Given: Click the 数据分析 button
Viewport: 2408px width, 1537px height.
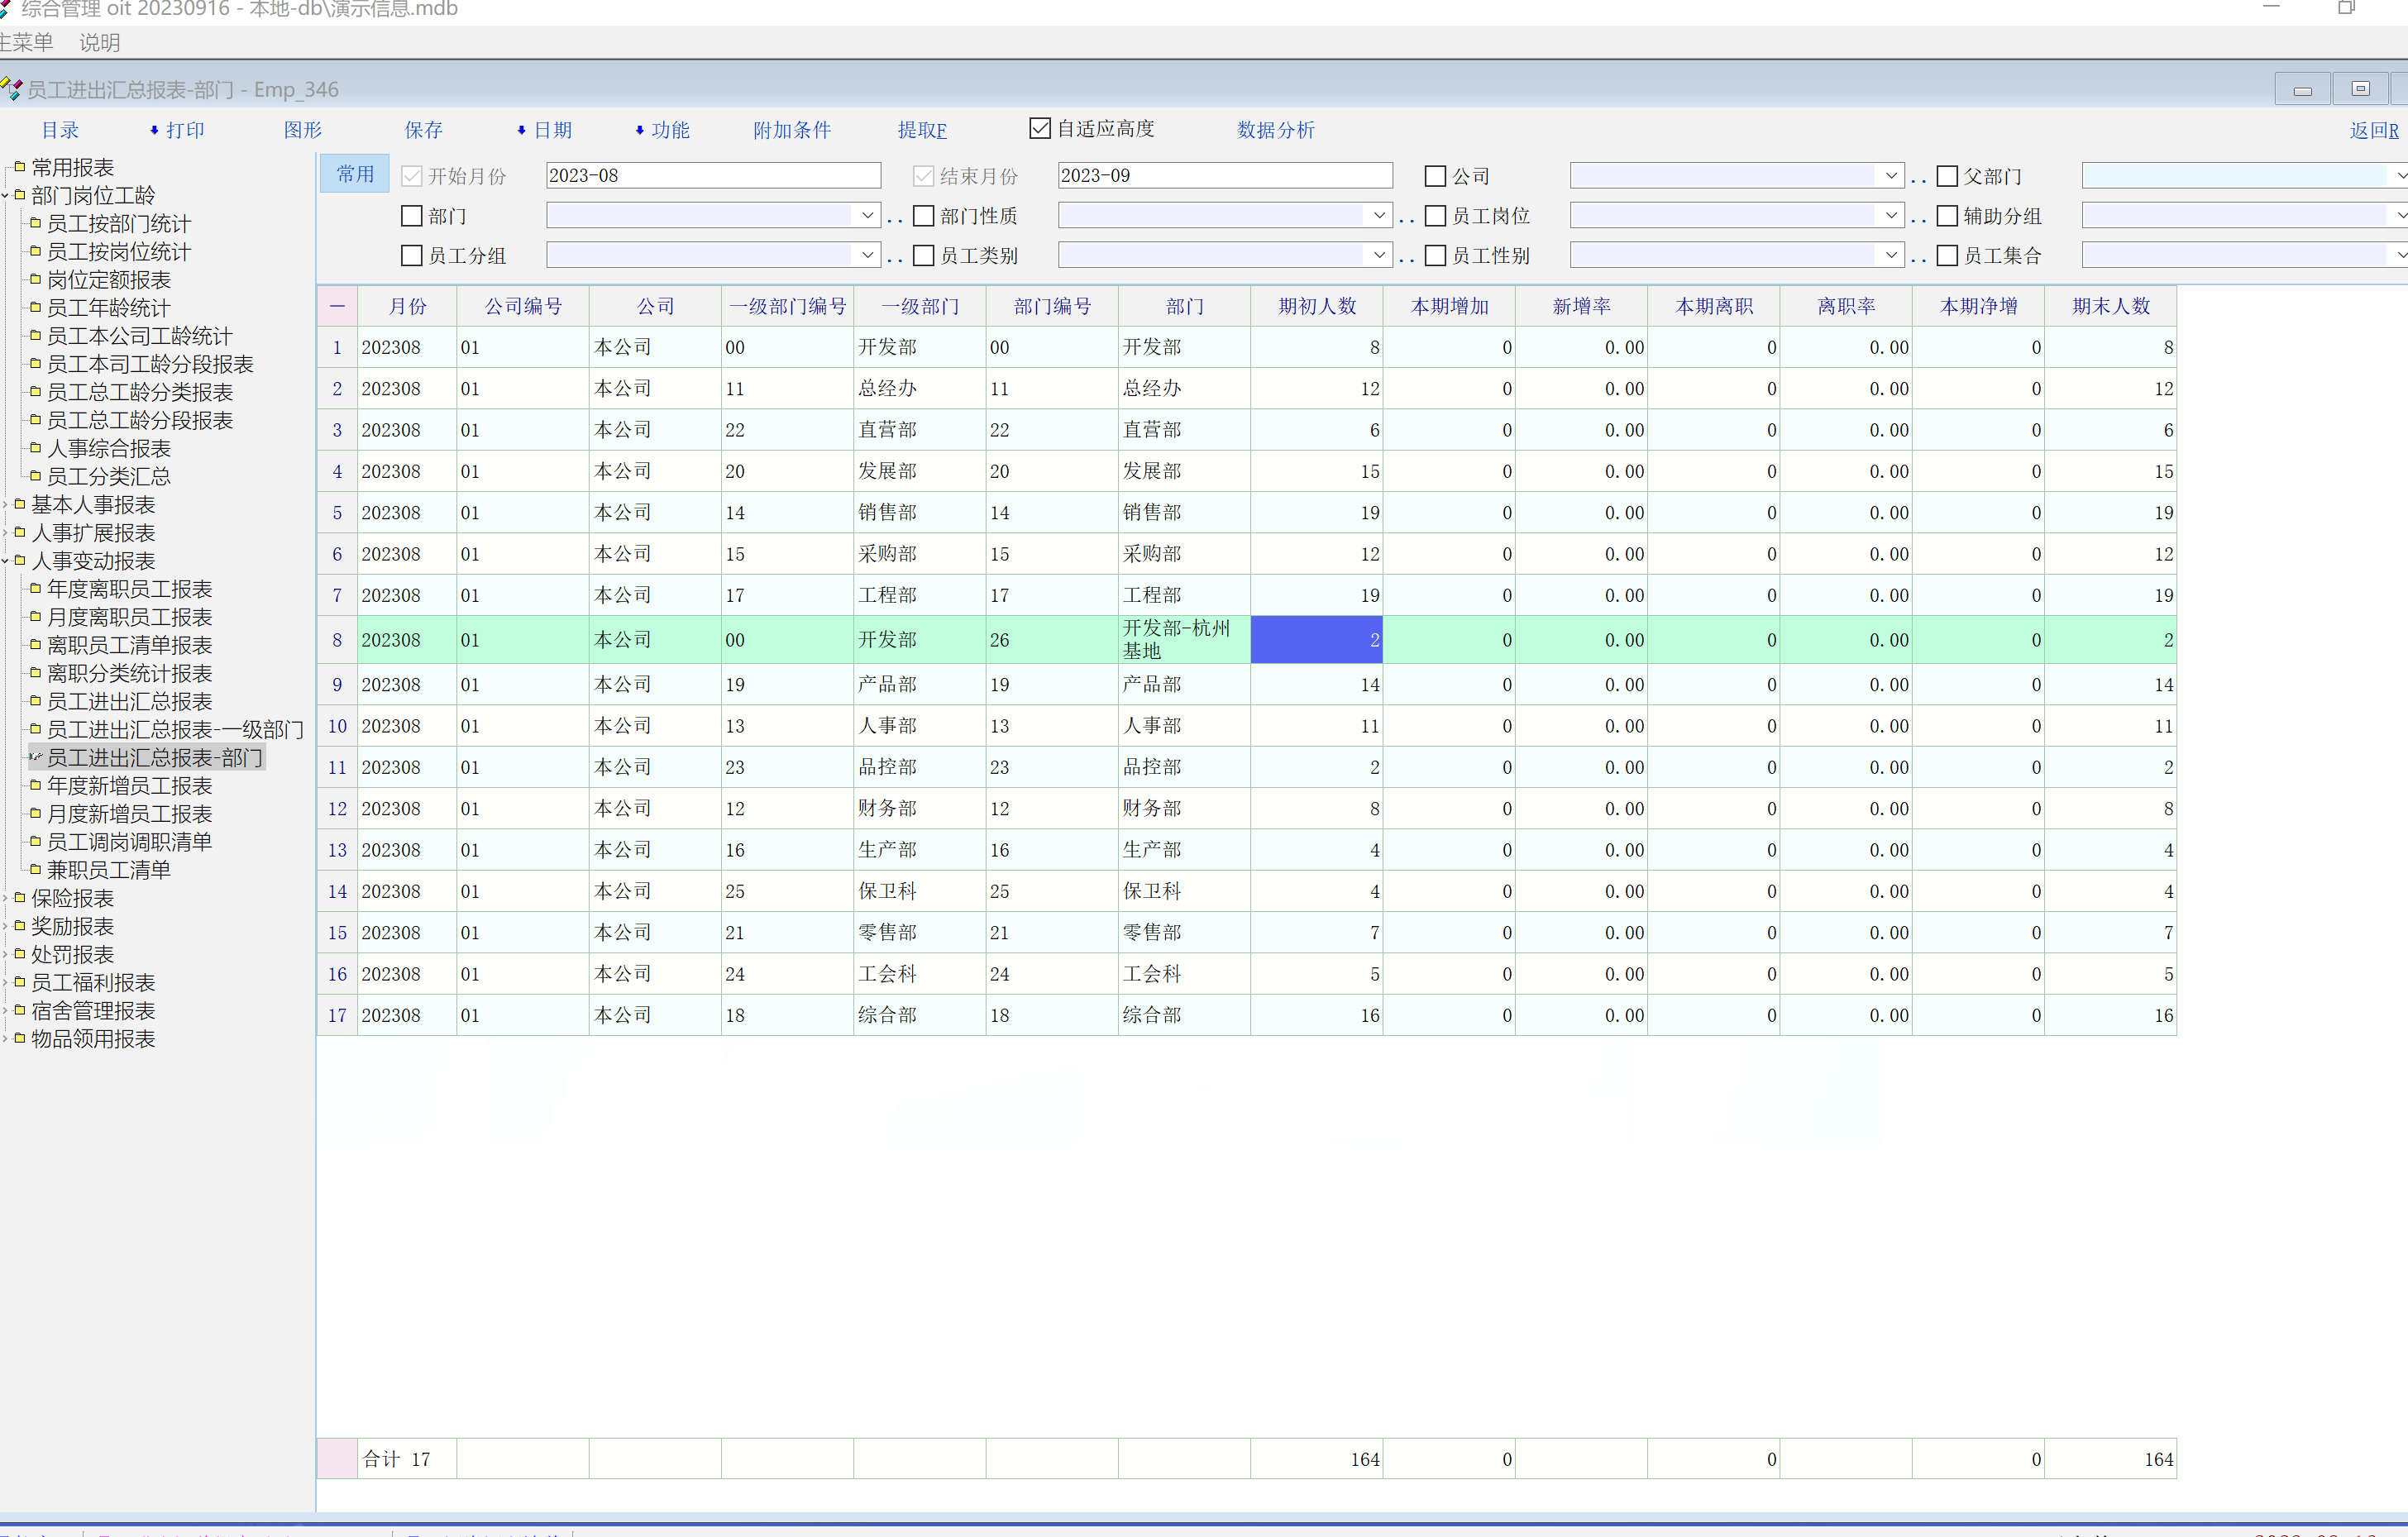Looking at the screenshot, I should pos(1275,130).
